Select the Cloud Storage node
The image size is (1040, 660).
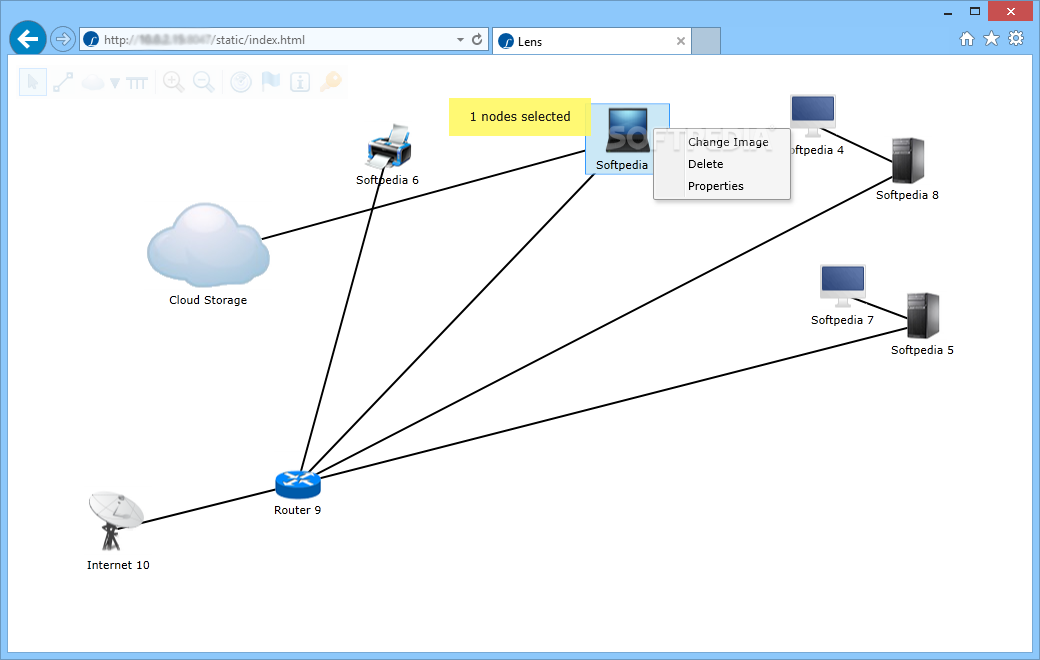208,244
